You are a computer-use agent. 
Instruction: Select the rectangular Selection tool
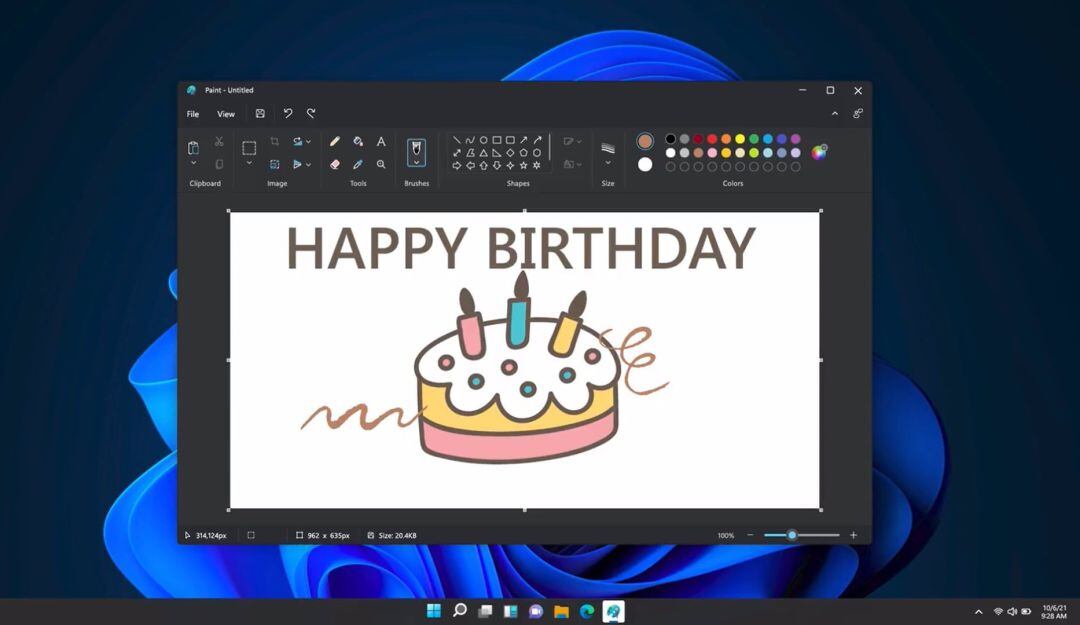pyautogui.click(x=249, y=148)
